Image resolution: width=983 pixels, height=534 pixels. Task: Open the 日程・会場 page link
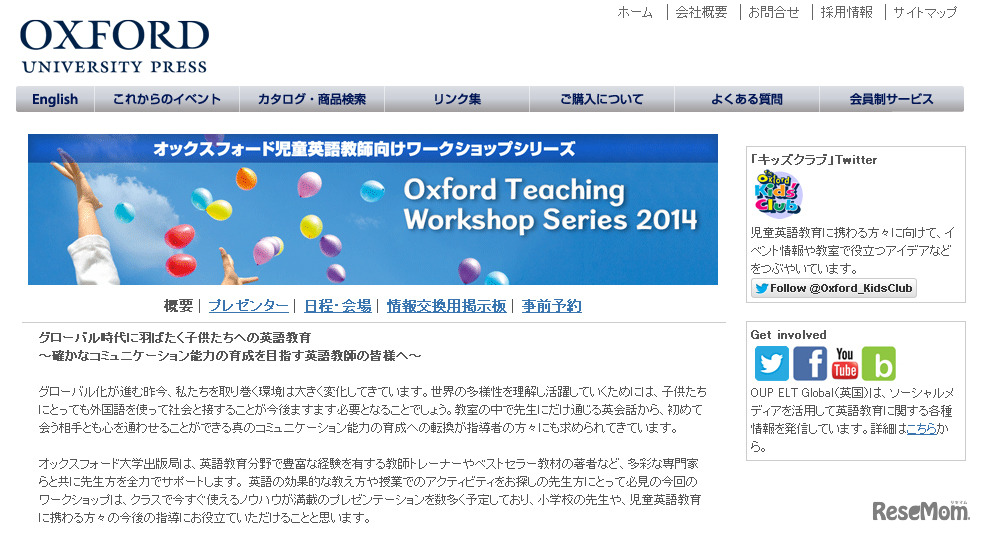(x=337, y=306)
